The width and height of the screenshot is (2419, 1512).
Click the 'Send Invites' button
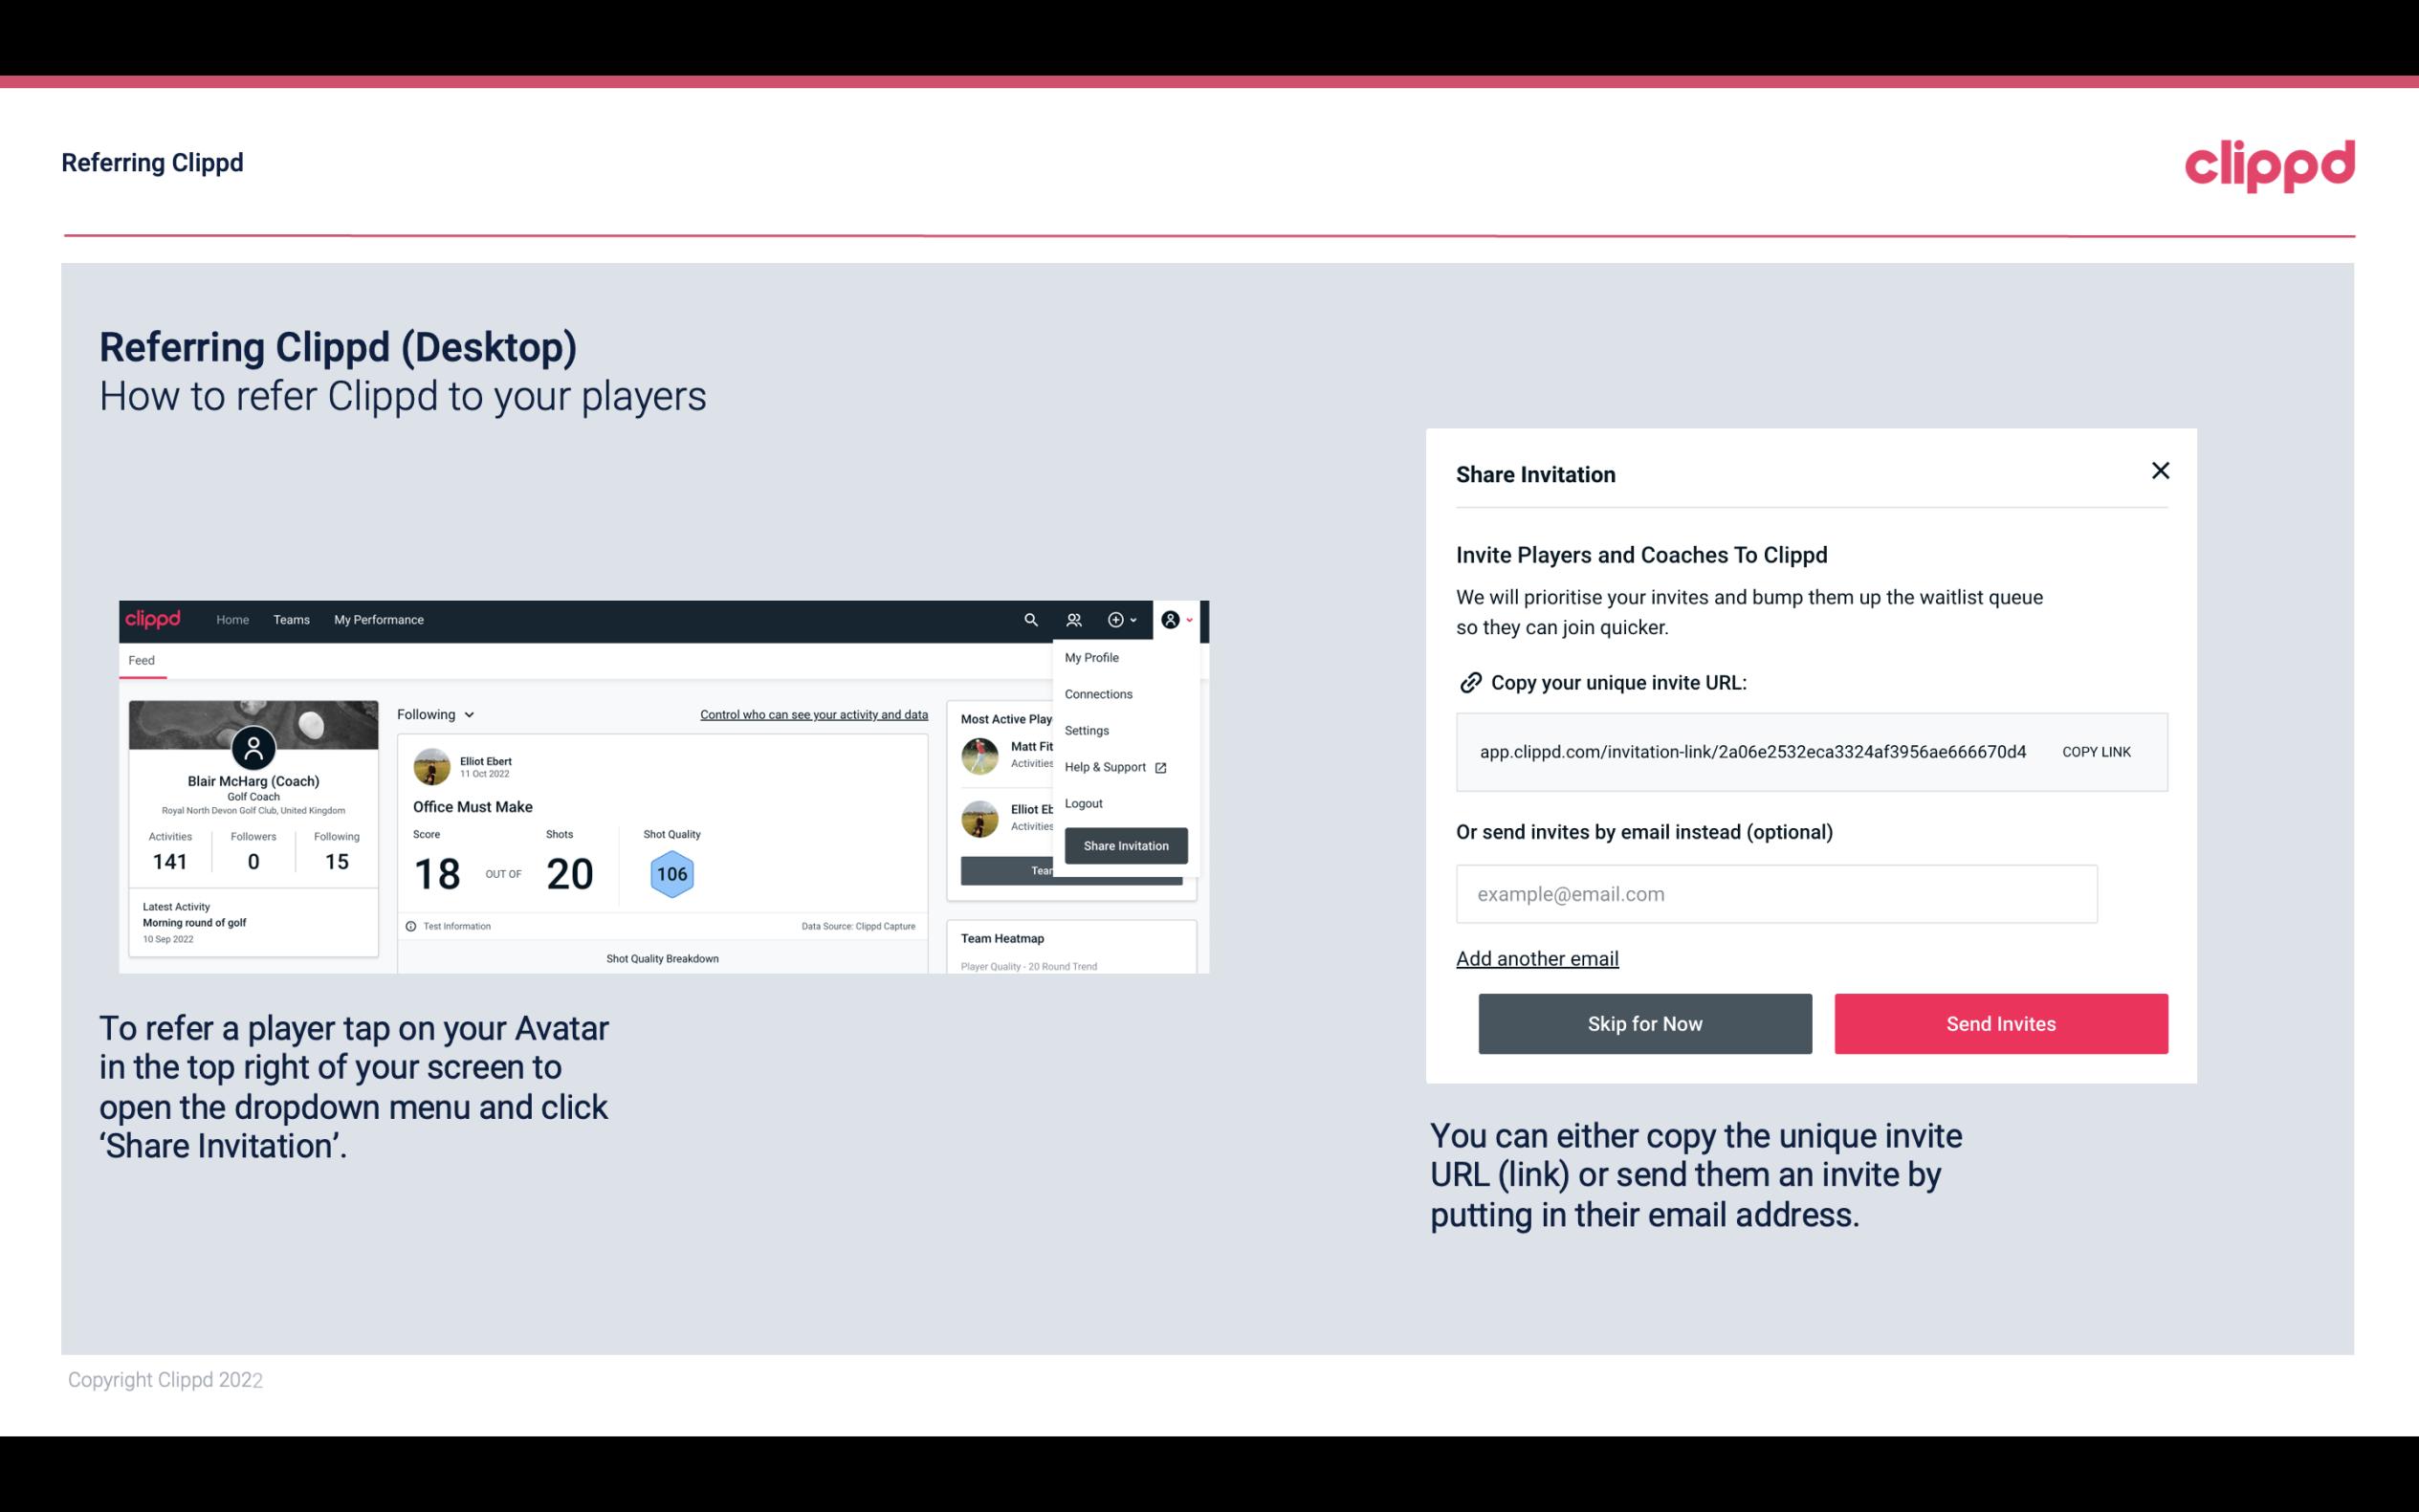[x=2001, y=1024]
